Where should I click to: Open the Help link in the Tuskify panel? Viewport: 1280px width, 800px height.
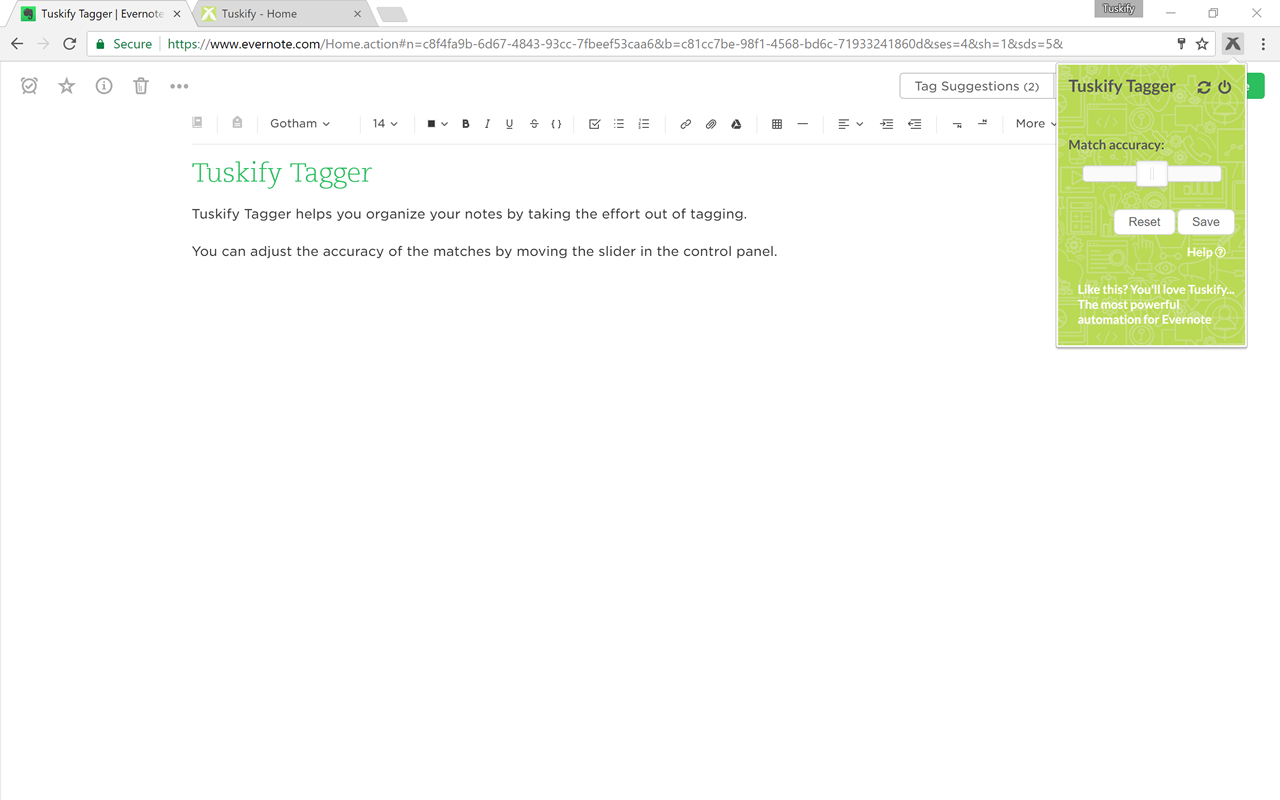pyautogui.click(x=1206, y=253)
